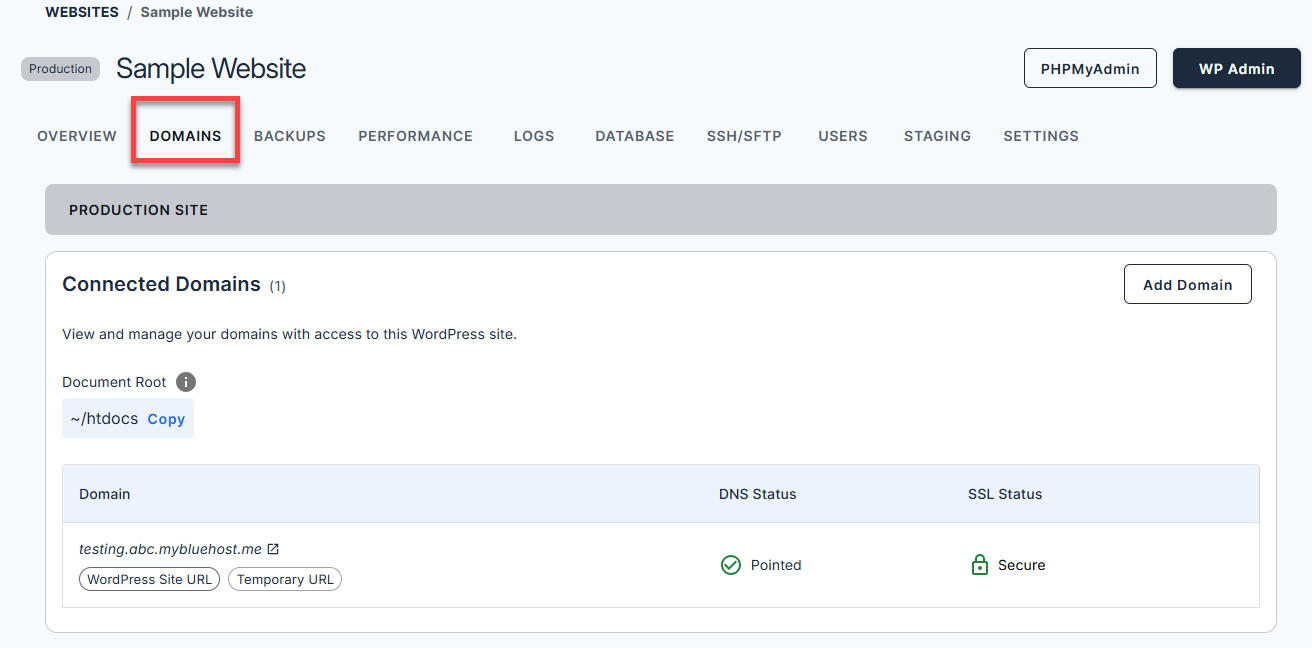Viewport: 1312px width, 648px height.
Task: Click the external link icon beside testing.abc.mybluehost.me
Action: pyautogui.click(x=273, y=548)
